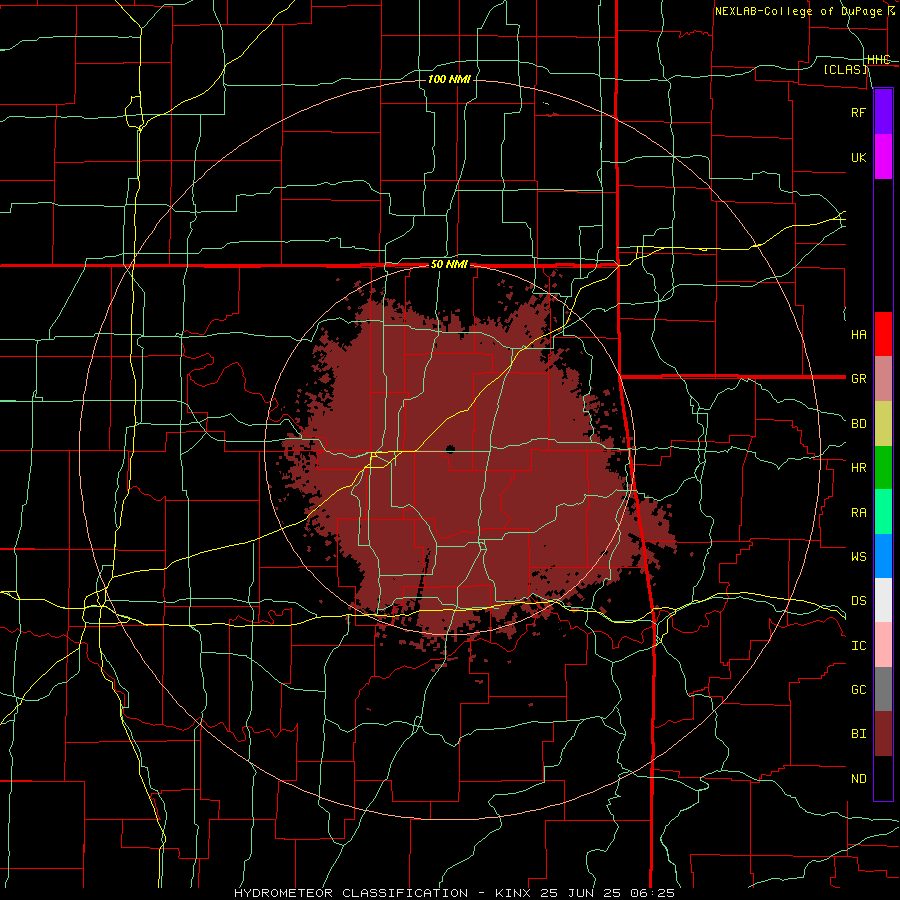Click the NEXLAB-College of DuPage header text
Viewport: 900px width, 900px height.
click(x=798, y=11)
